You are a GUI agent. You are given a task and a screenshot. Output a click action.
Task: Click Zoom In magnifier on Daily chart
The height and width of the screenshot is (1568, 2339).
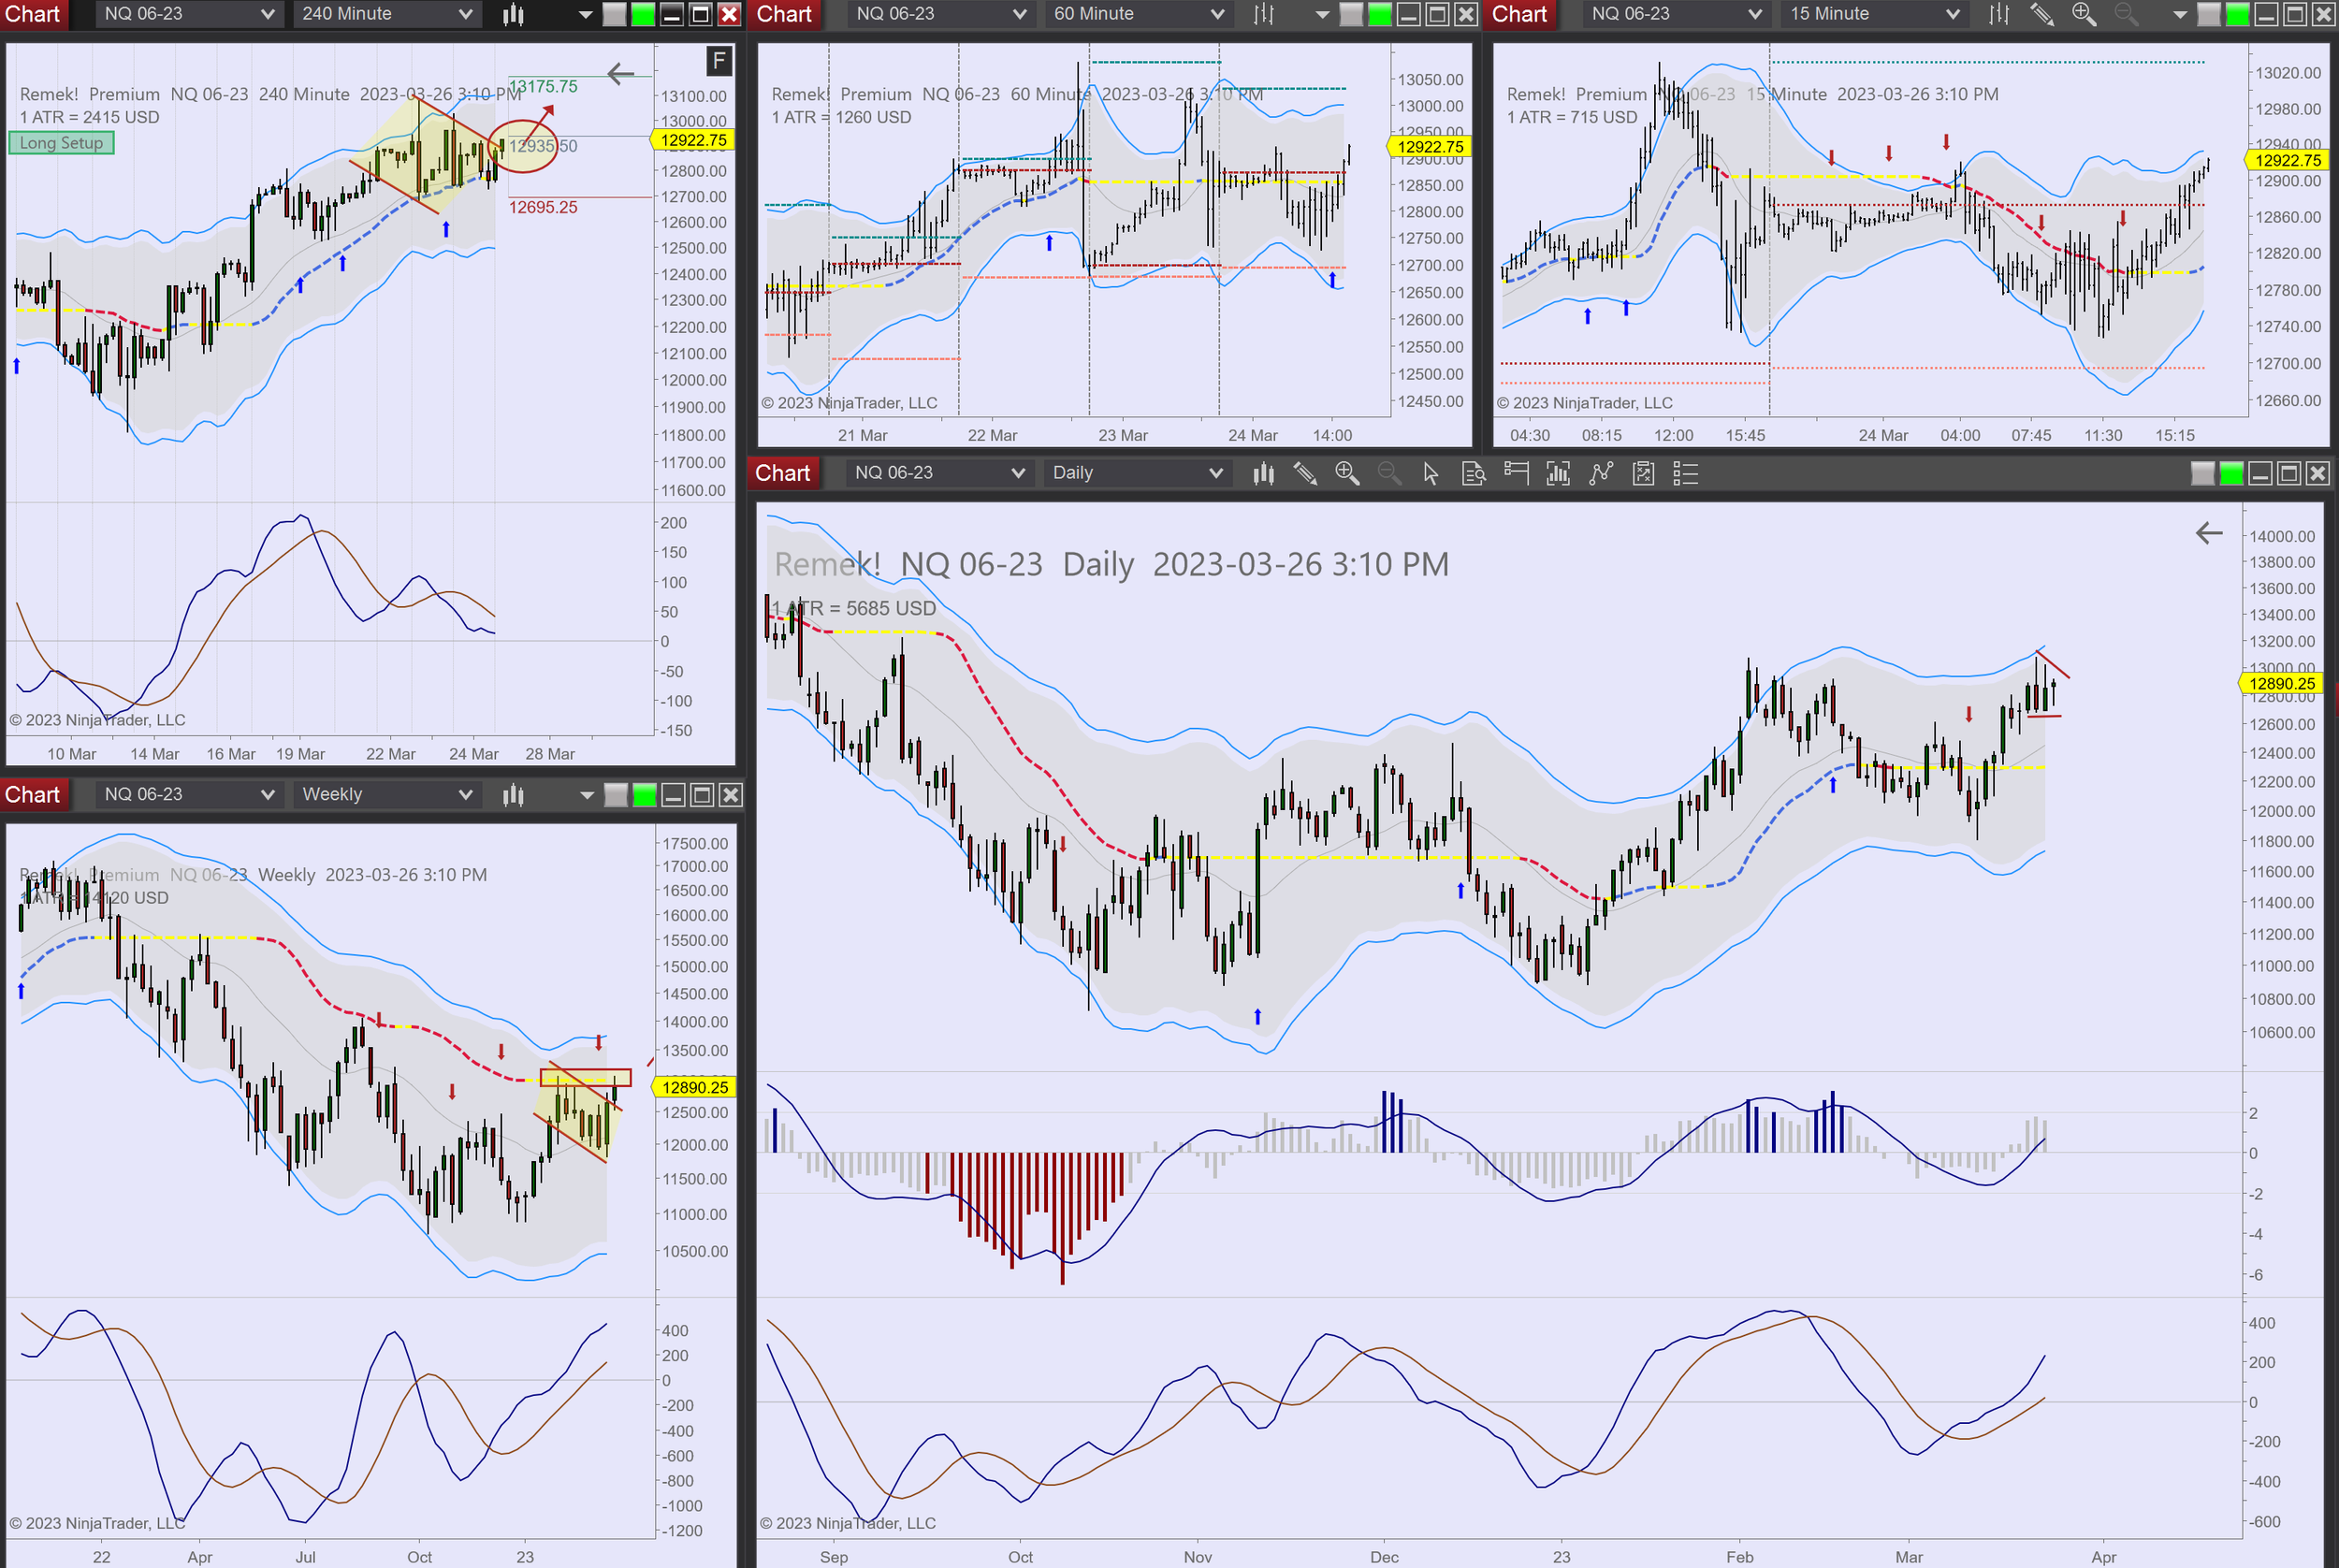[x=1347, y=473]
